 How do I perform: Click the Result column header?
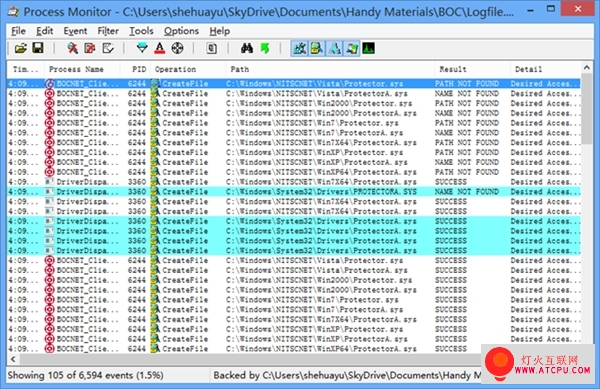pyautogui.click(x=473, y=69)
